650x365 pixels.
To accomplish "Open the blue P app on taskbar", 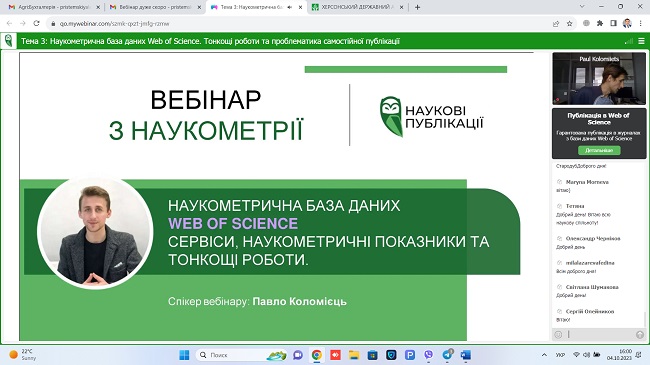I will coord(410,355).
